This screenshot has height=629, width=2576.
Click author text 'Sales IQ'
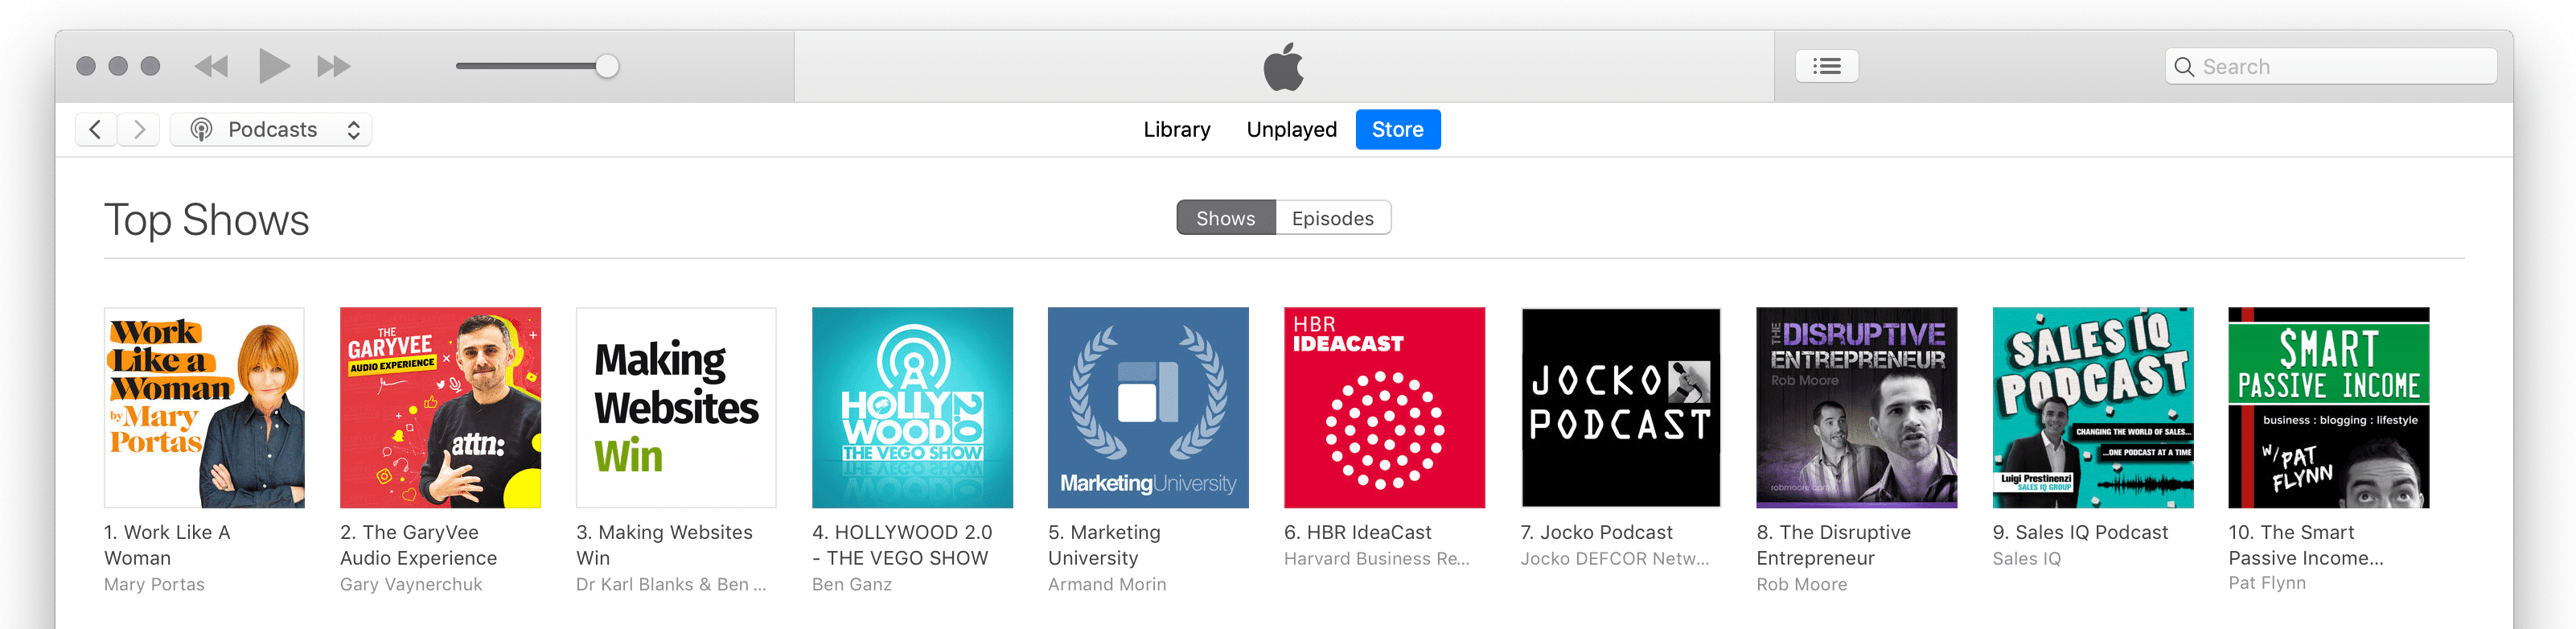[2026, 558]
